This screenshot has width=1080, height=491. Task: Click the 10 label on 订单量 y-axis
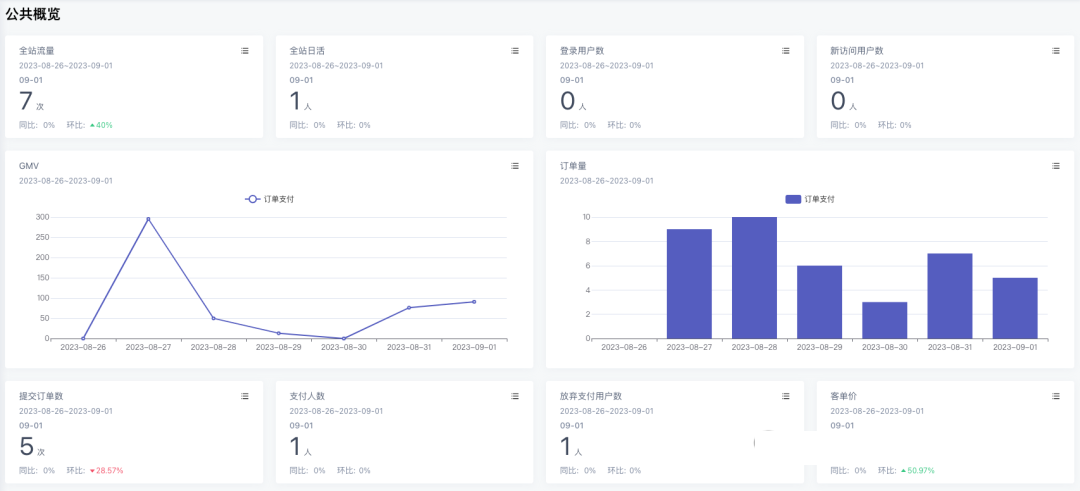coord(587,217)
